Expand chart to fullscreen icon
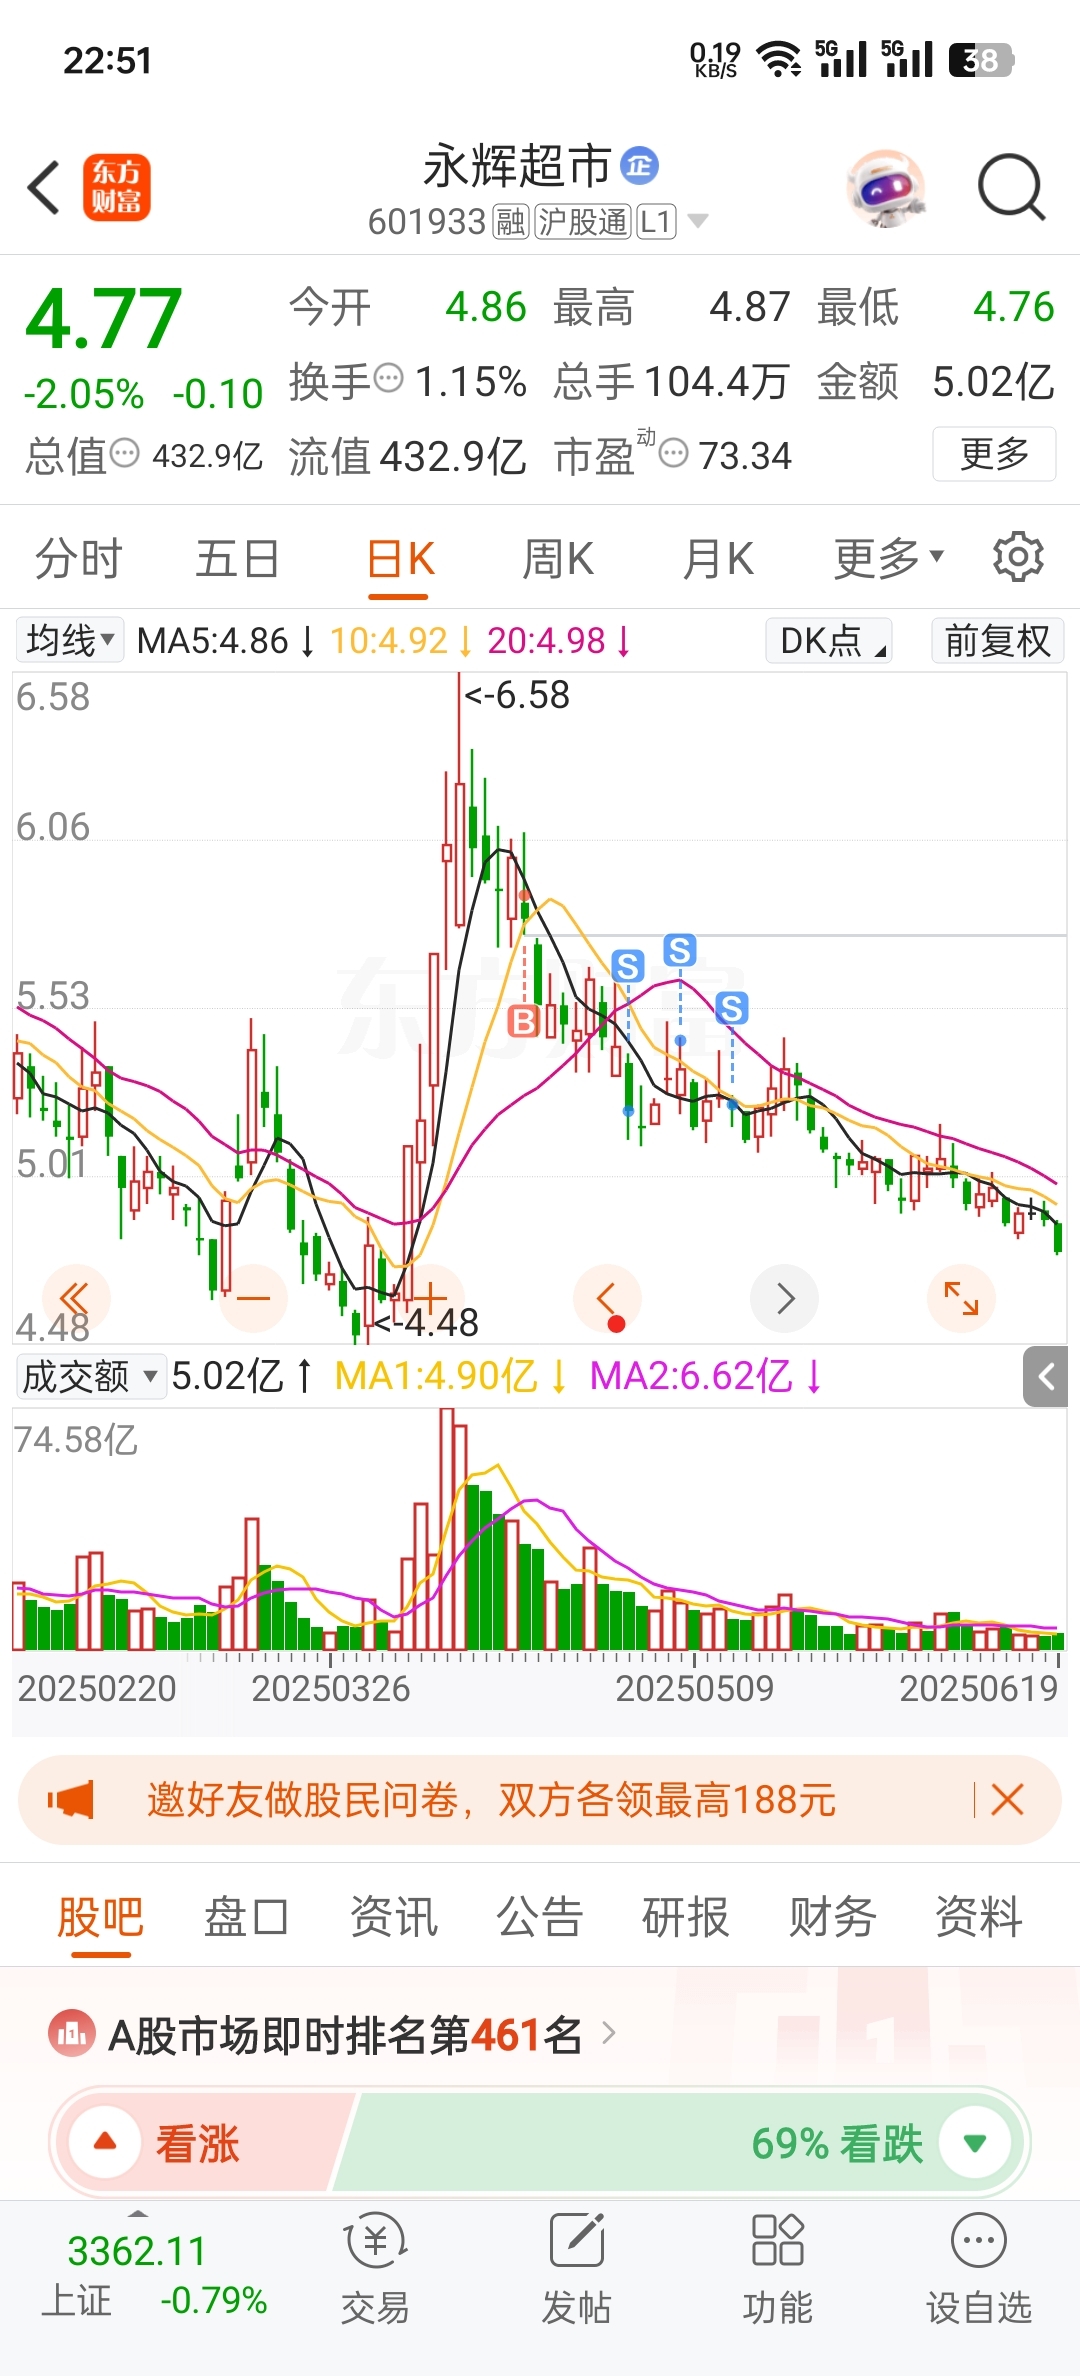 pos(962,1298)
